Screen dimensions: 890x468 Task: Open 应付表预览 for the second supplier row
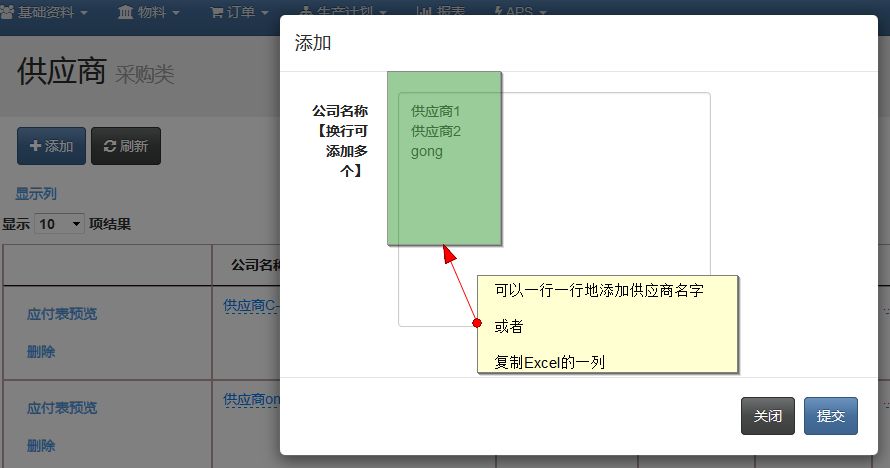coord(62,408)
